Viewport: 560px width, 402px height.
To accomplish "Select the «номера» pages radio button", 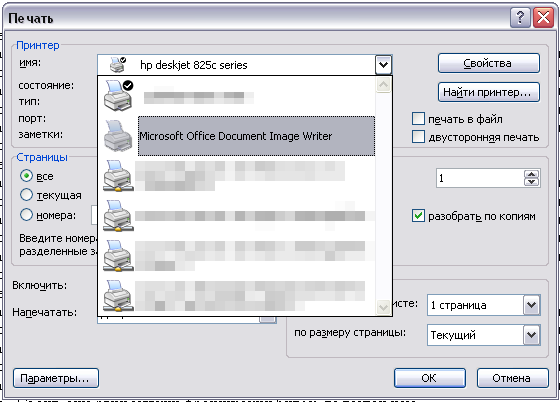I will point(26,215).
